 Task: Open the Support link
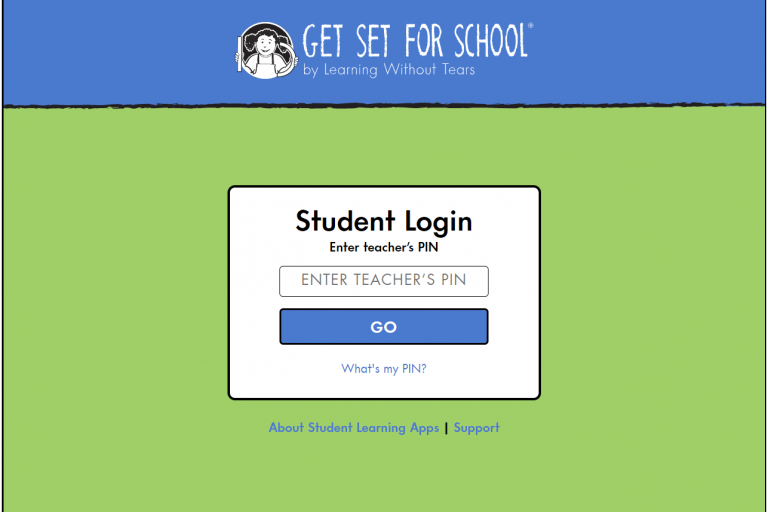click(x=477, y=428)
